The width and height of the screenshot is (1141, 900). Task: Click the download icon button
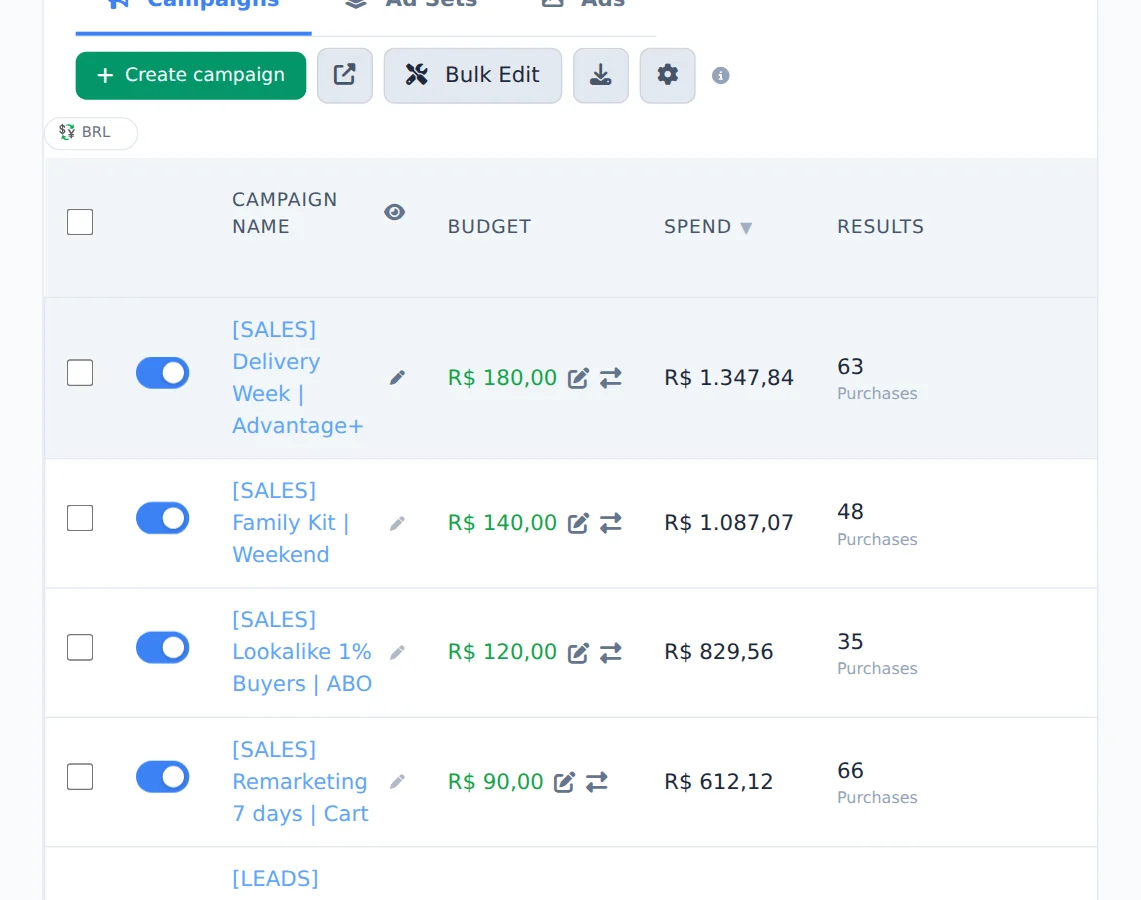[x=600, y=75]
